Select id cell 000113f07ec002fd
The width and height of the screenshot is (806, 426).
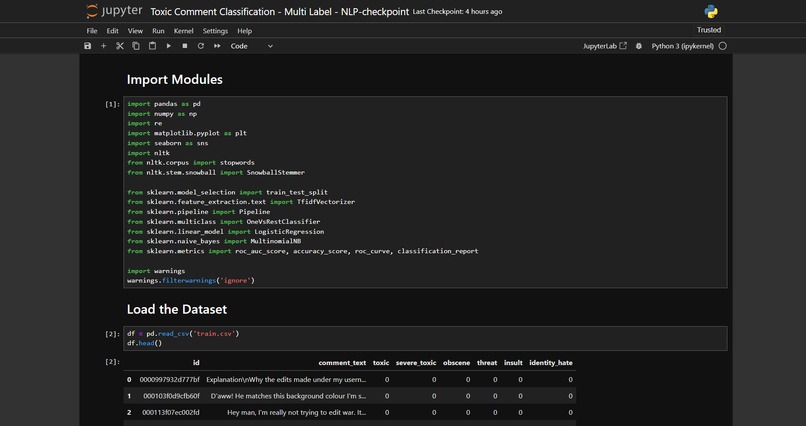point(171,413)
